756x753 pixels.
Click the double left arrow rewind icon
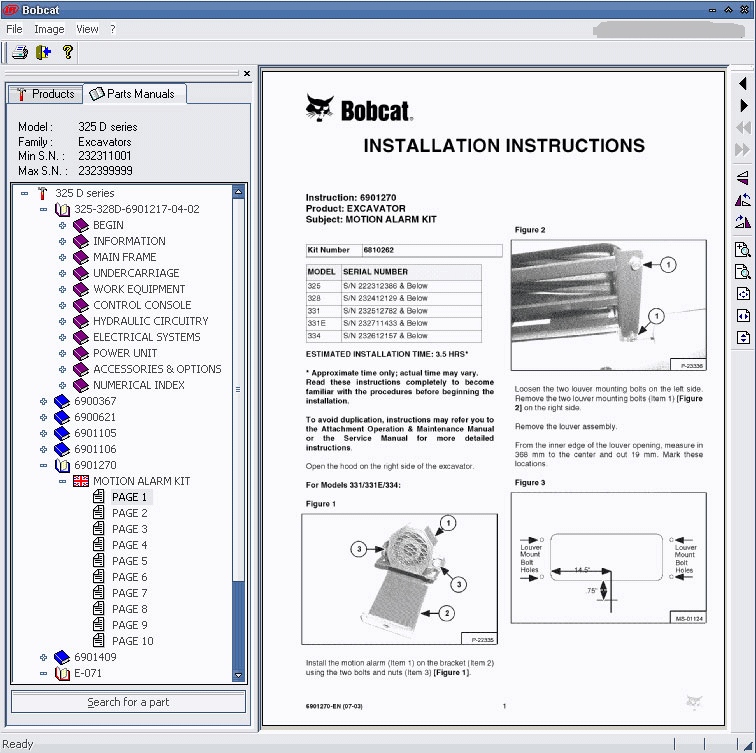click(x=743, y=127)
